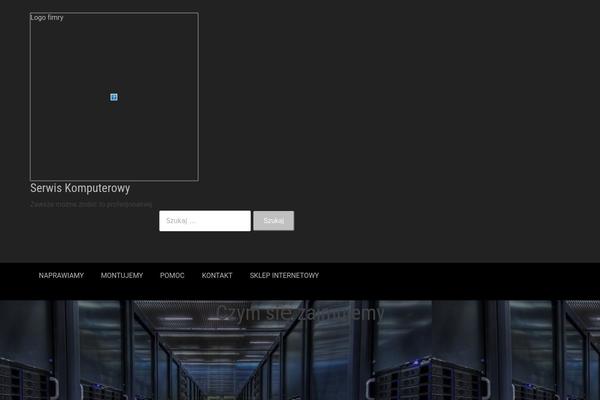This screenshot has width=600, height=400.
Task: Focus the Szukaj search input field
Action: coord(205,221)
